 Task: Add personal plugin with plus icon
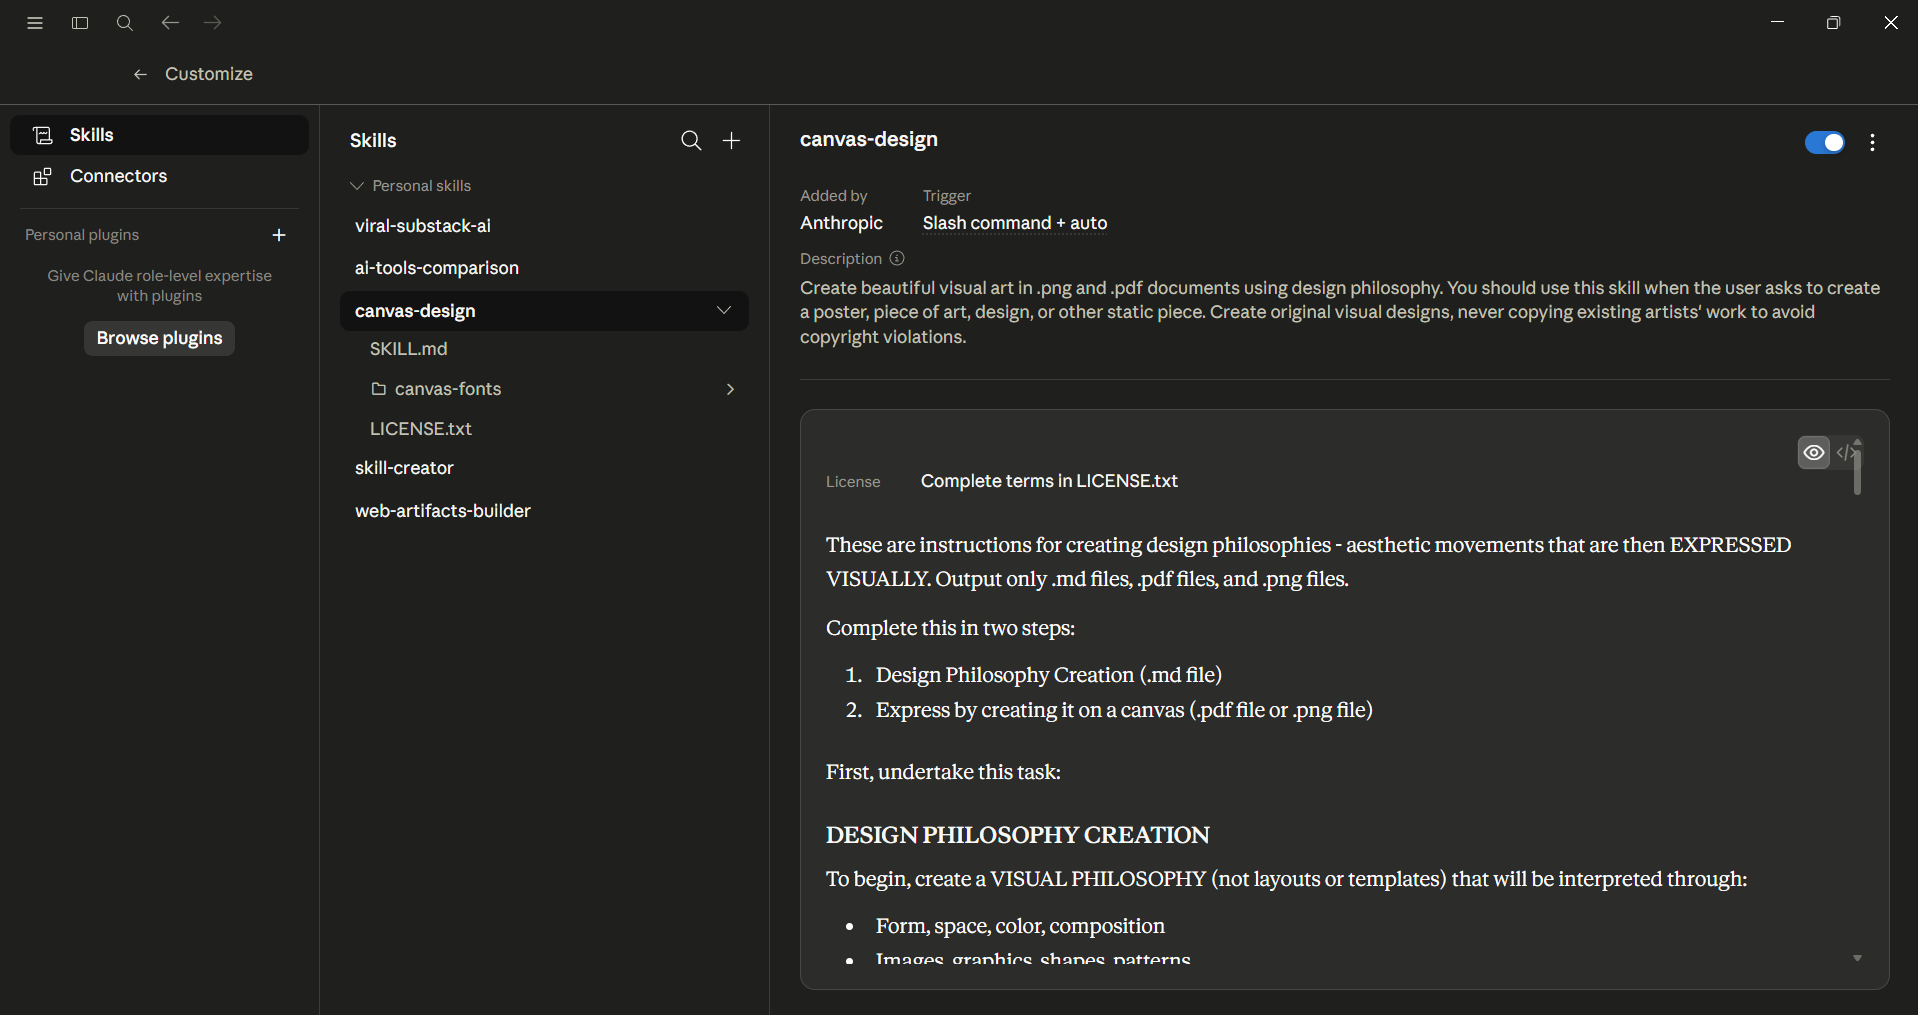point(279,235)
